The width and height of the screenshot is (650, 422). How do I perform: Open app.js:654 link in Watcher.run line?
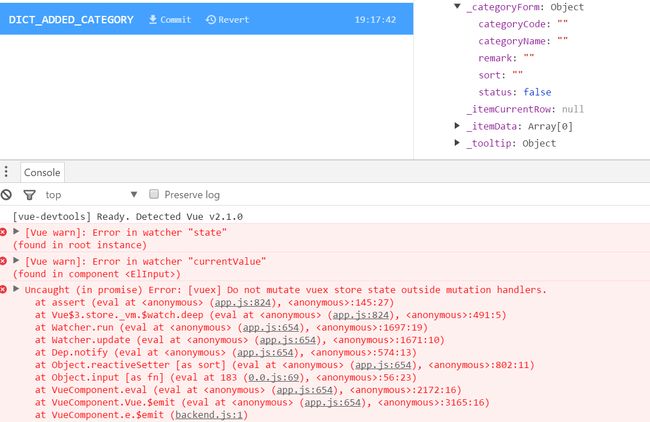pyautogui.click(x=271, y=327)
